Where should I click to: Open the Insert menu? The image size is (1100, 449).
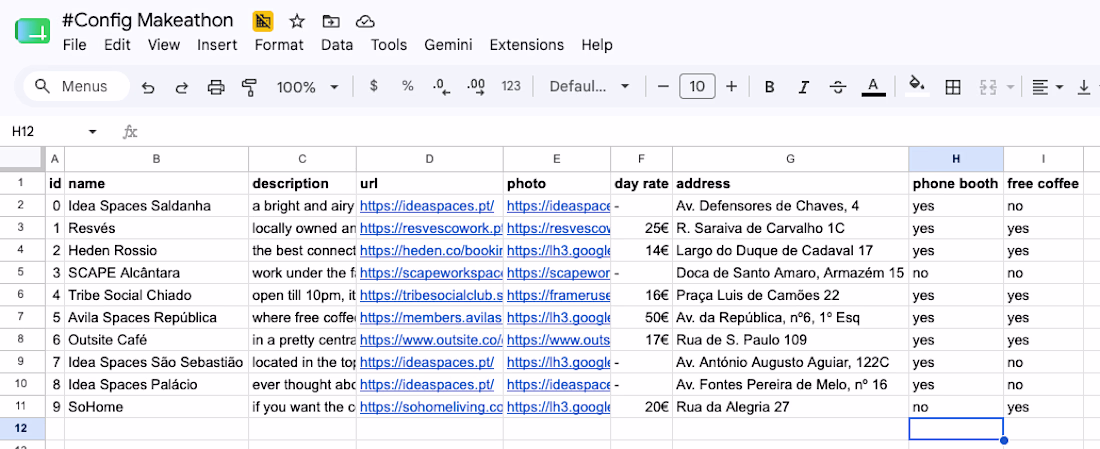217,45
